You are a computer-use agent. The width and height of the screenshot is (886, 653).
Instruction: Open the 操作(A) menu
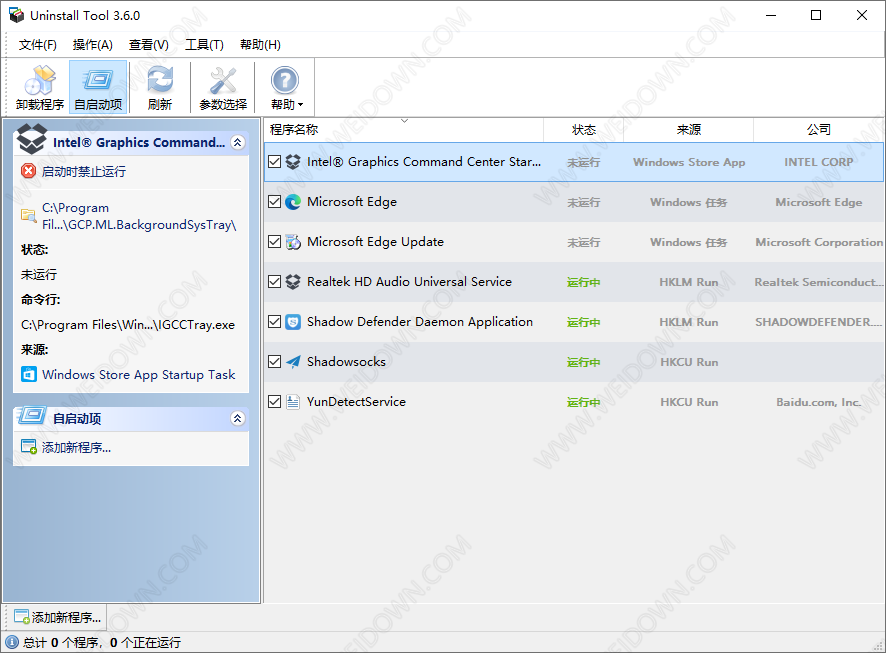tap(93, 45)
